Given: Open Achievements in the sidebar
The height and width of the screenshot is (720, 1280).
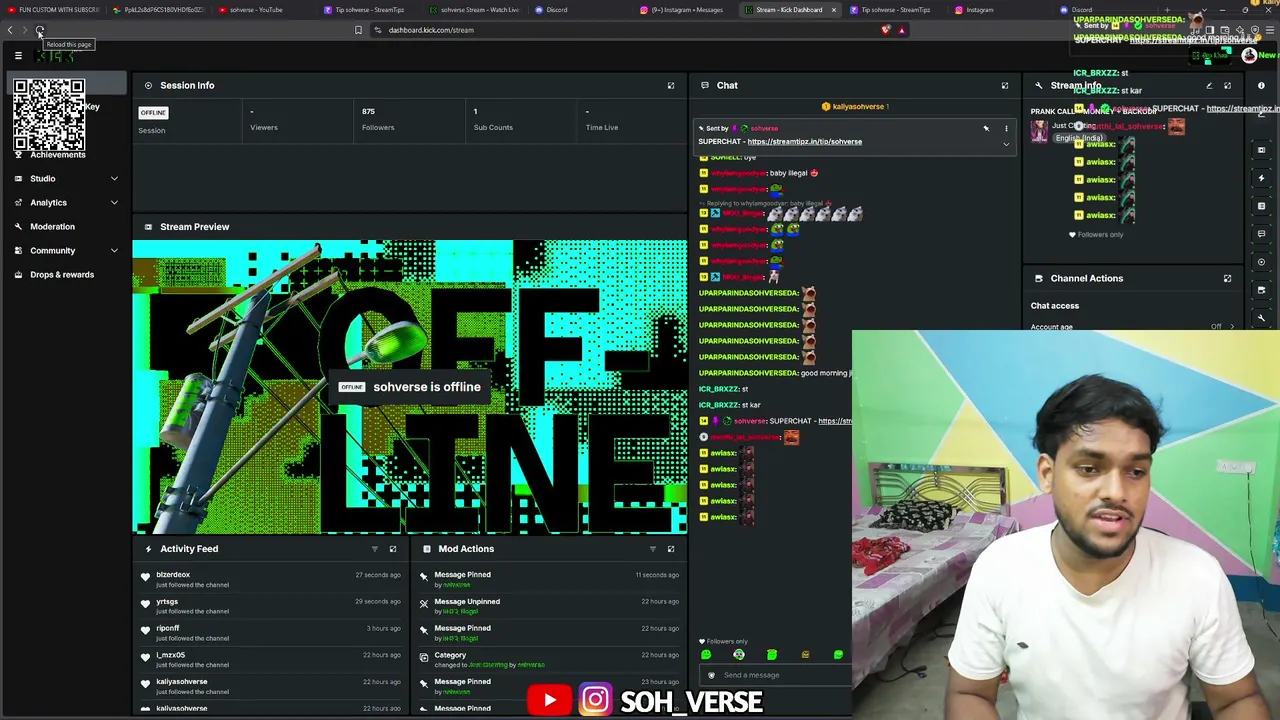Looking at the screenshot, I should pos(58,154).
